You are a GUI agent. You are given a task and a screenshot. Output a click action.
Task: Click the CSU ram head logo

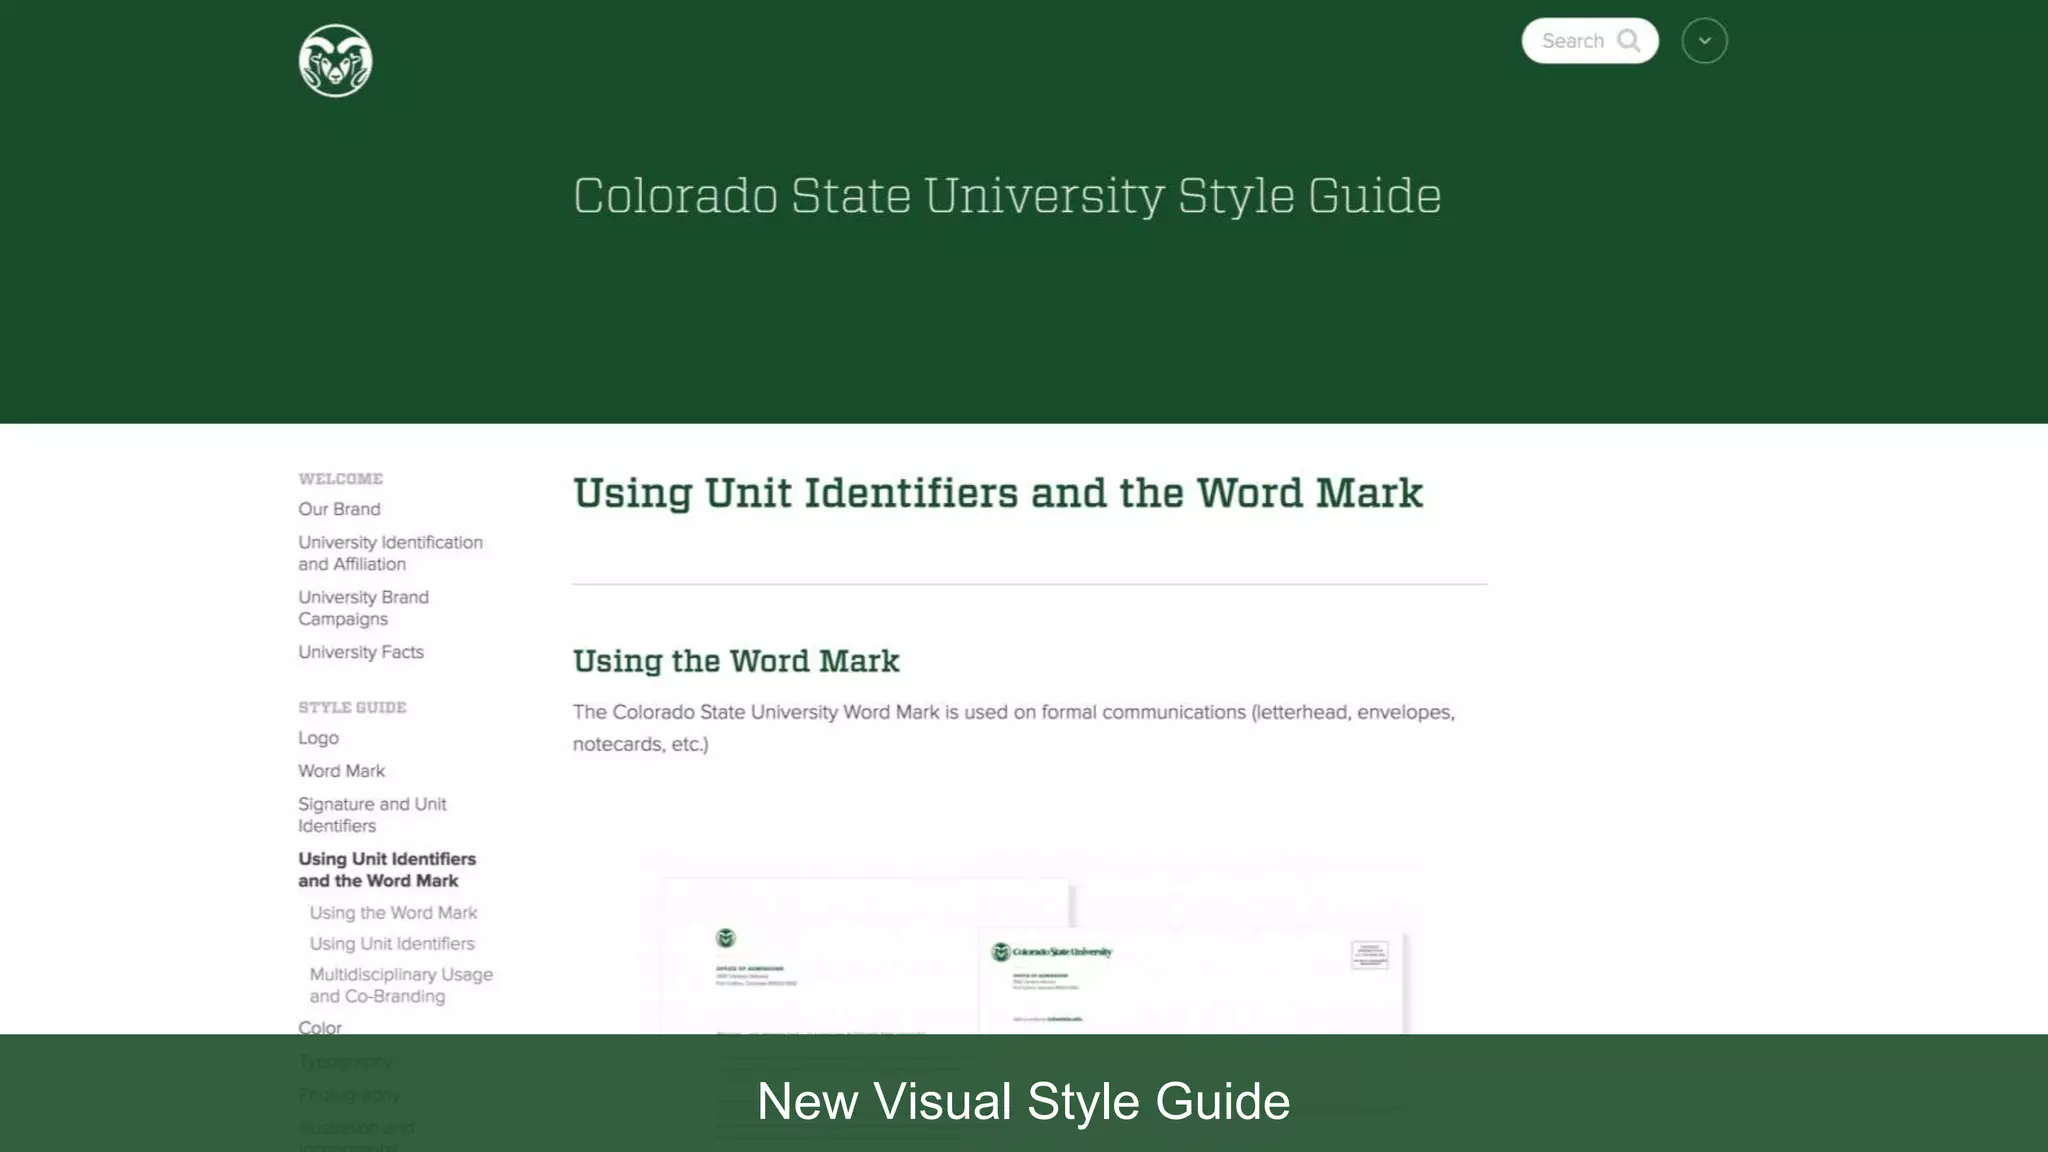pos(336,61)
